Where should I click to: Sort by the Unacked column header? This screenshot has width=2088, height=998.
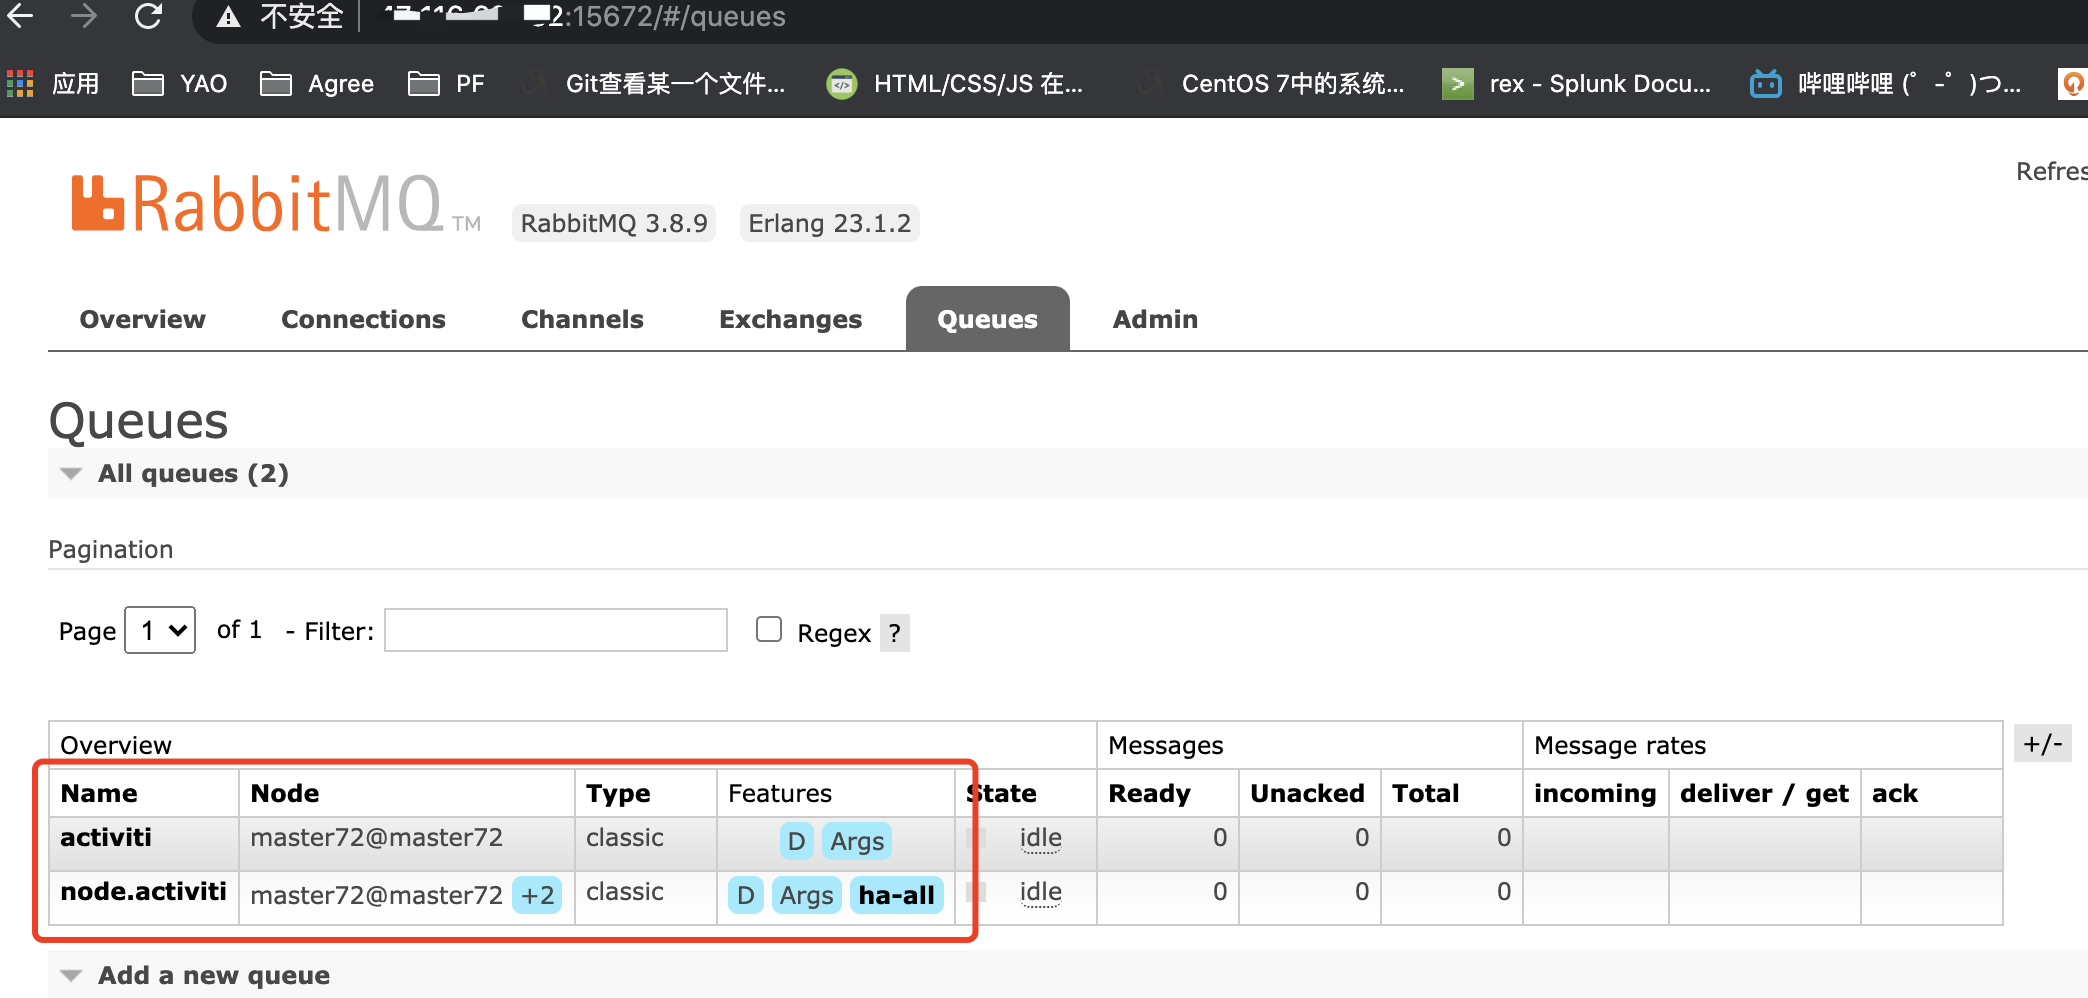[1307, 793]
